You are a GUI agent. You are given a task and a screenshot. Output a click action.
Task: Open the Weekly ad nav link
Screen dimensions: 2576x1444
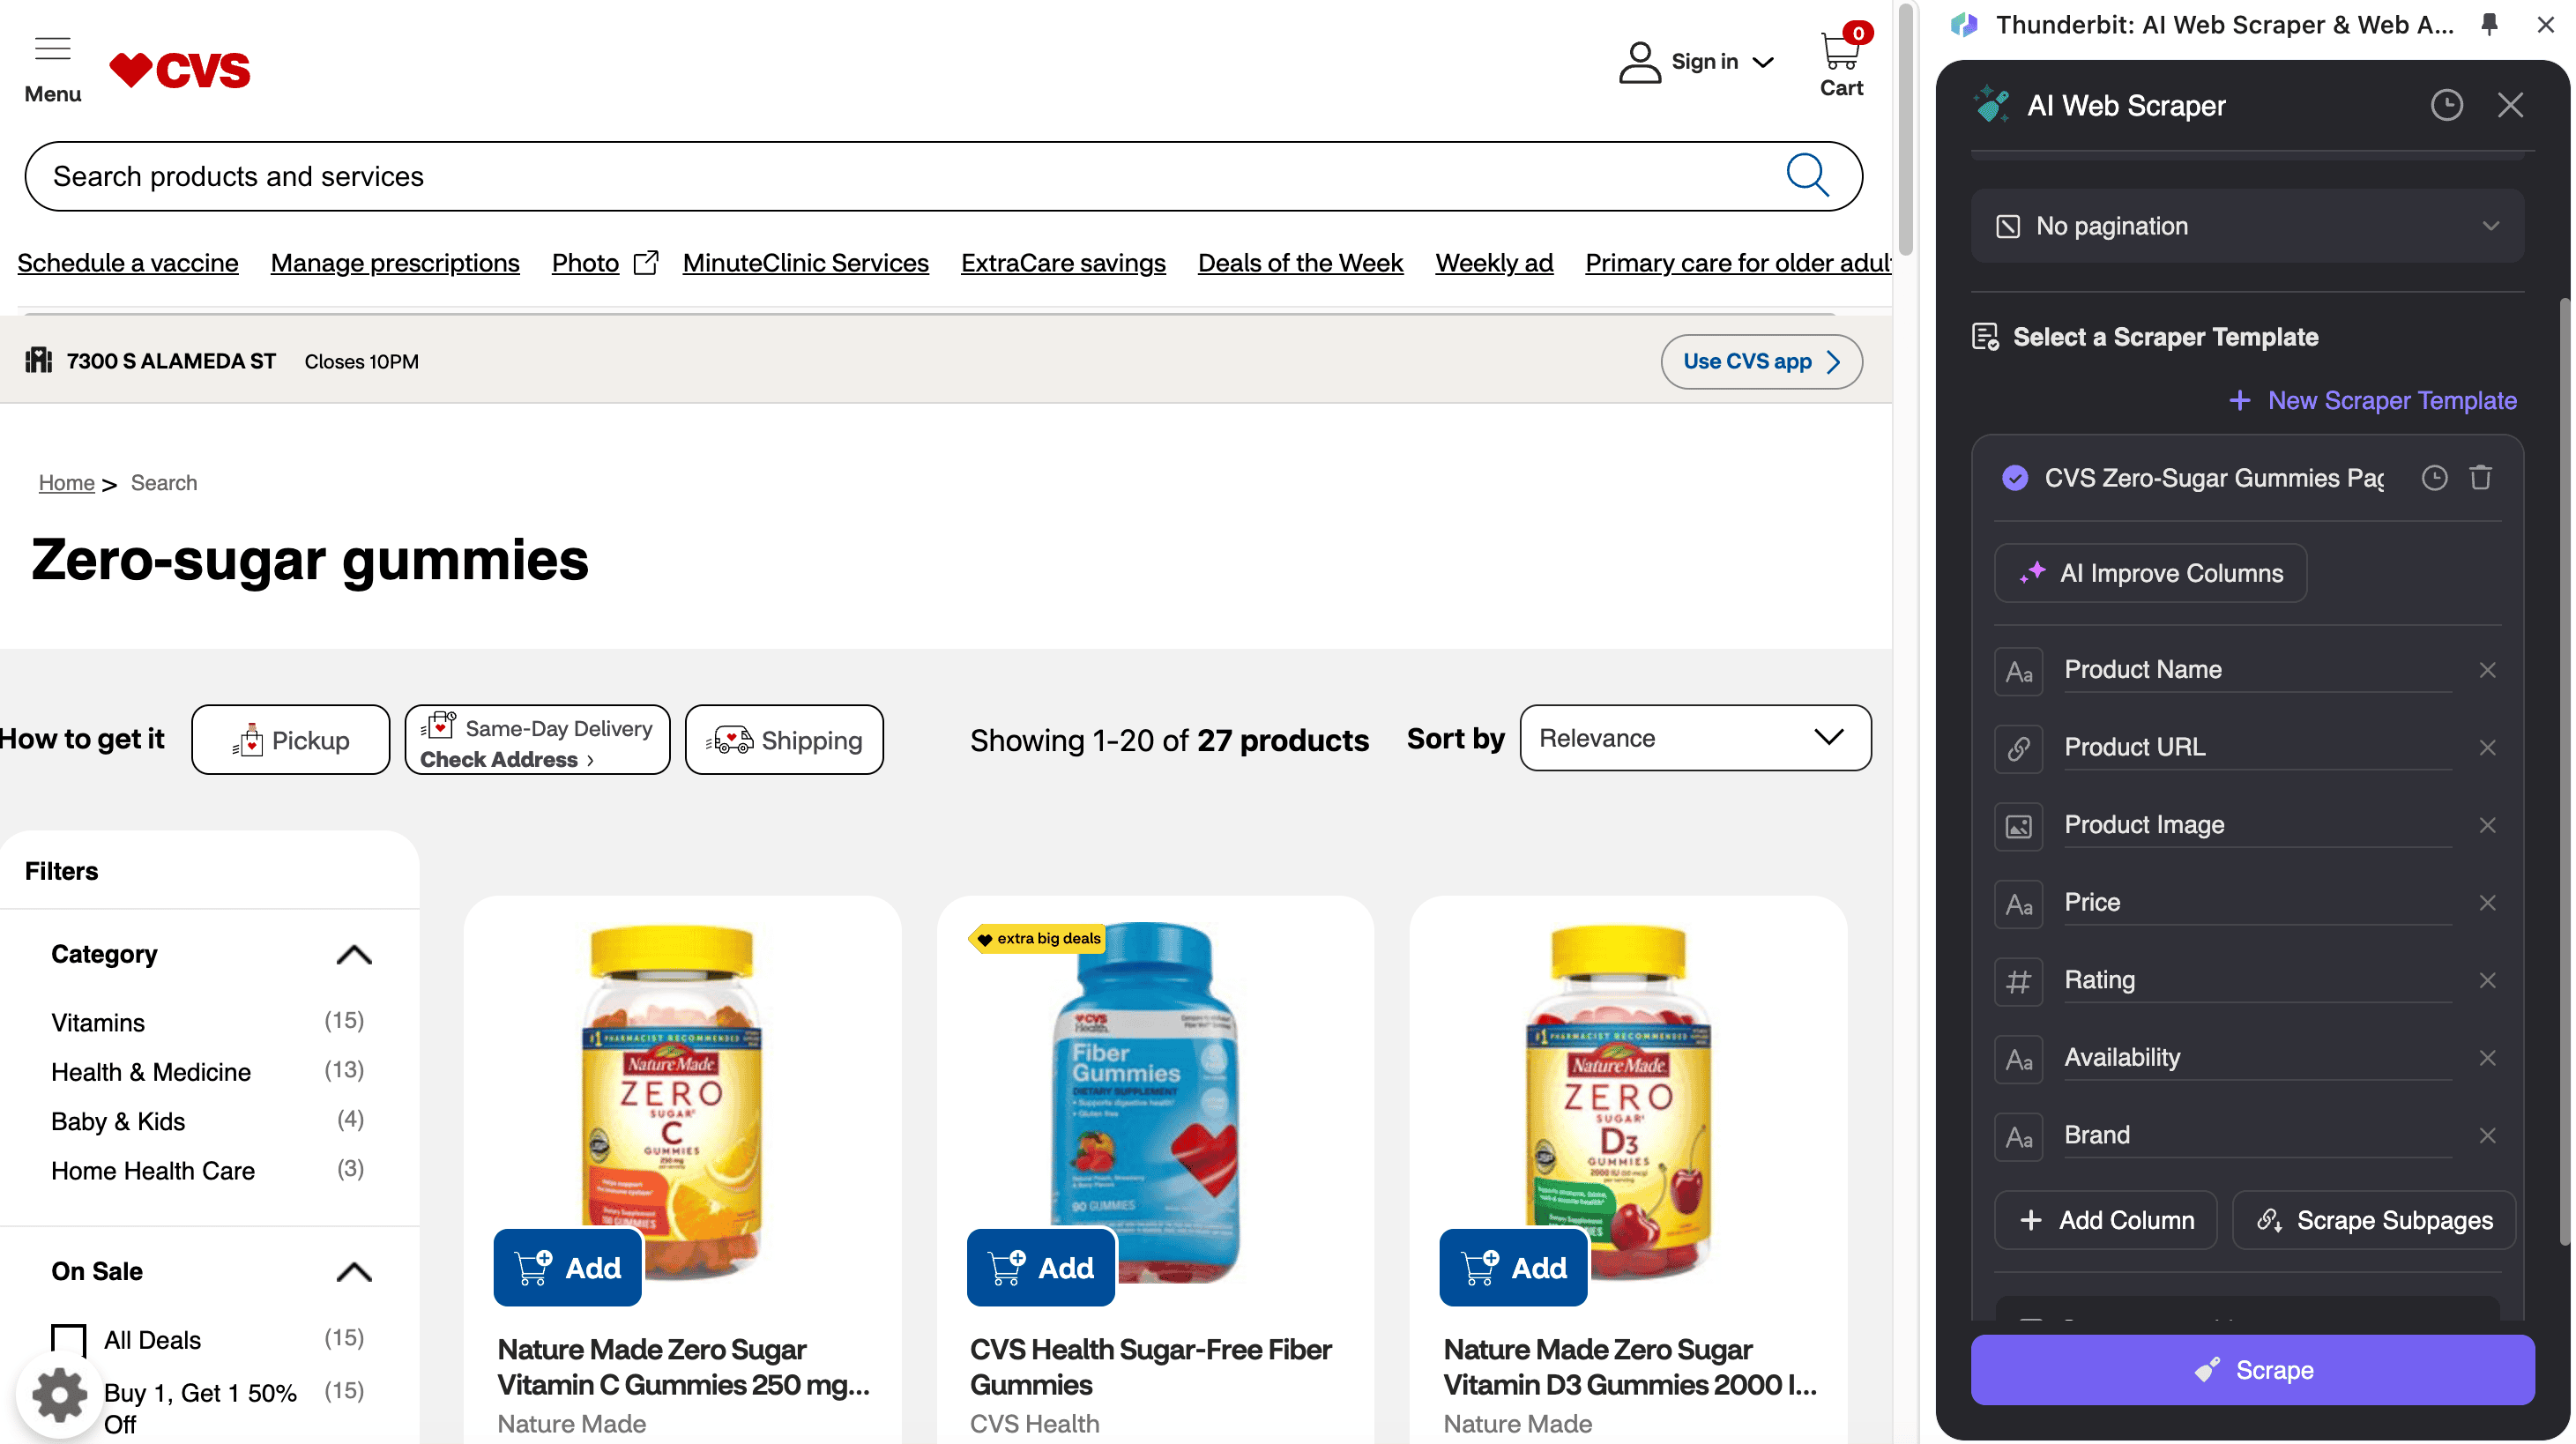[x=1493, y=263]
